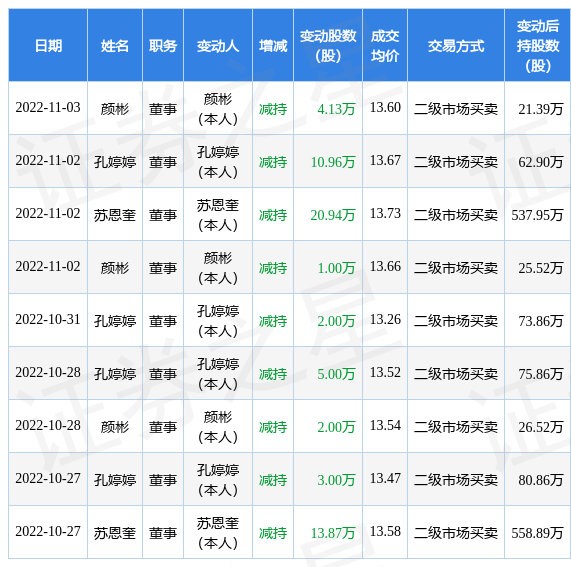Click the 变动股数(股) column header

(328, 46)
